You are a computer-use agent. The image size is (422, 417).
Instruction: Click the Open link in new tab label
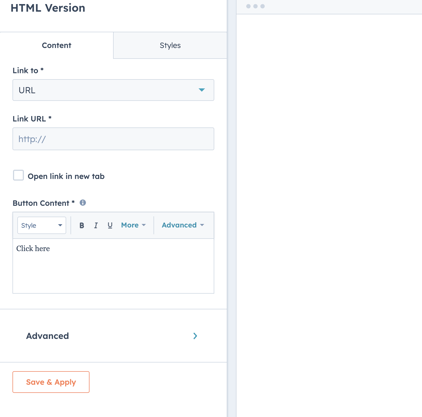tap(66, 176)
